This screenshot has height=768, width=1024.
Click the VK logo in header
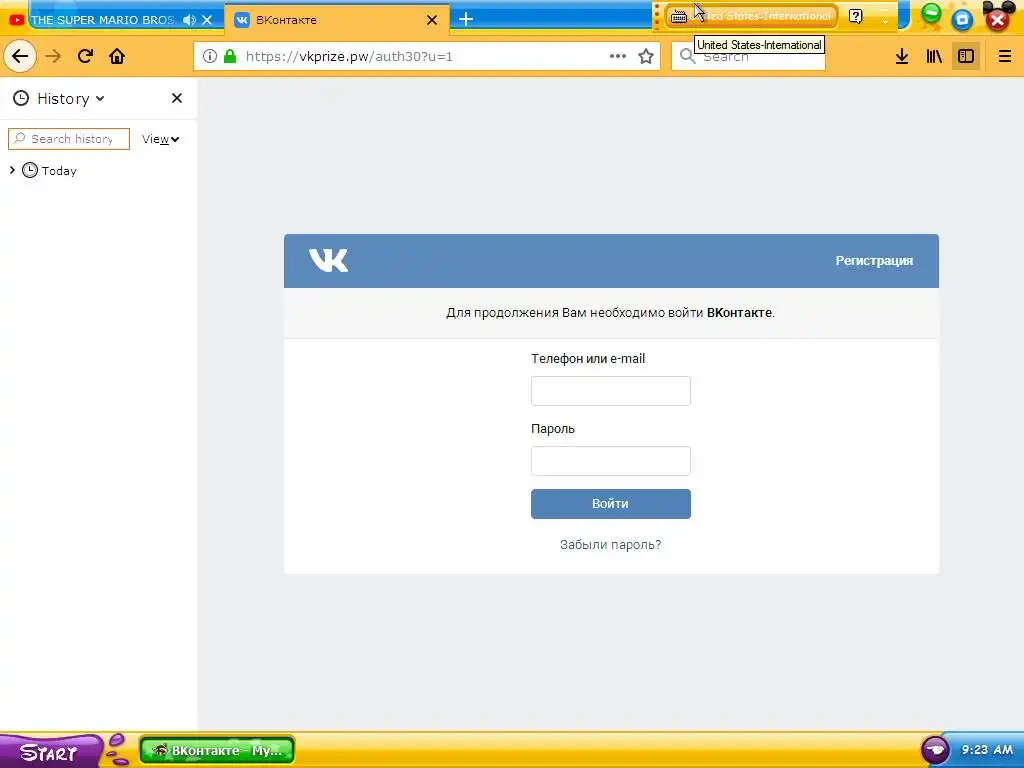coord(328,260)
